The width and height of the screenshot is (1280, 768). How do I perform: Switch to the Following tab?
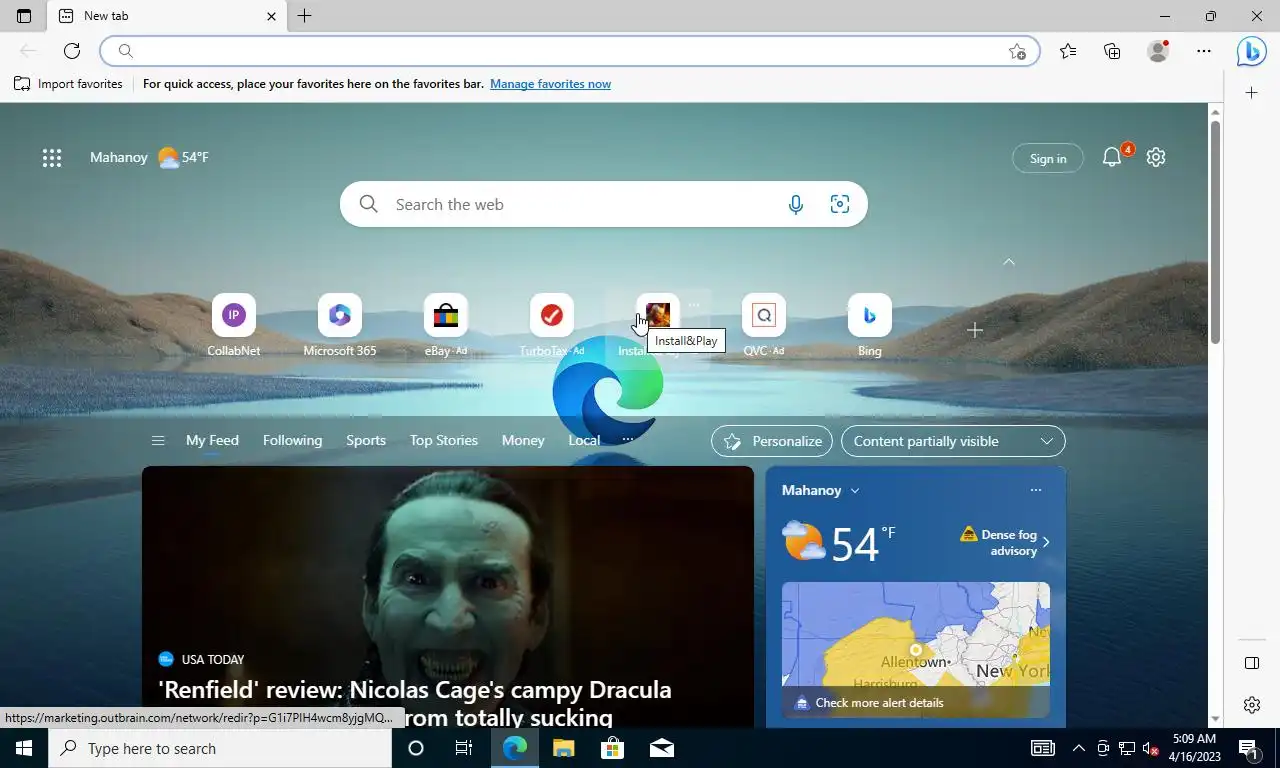292,440
